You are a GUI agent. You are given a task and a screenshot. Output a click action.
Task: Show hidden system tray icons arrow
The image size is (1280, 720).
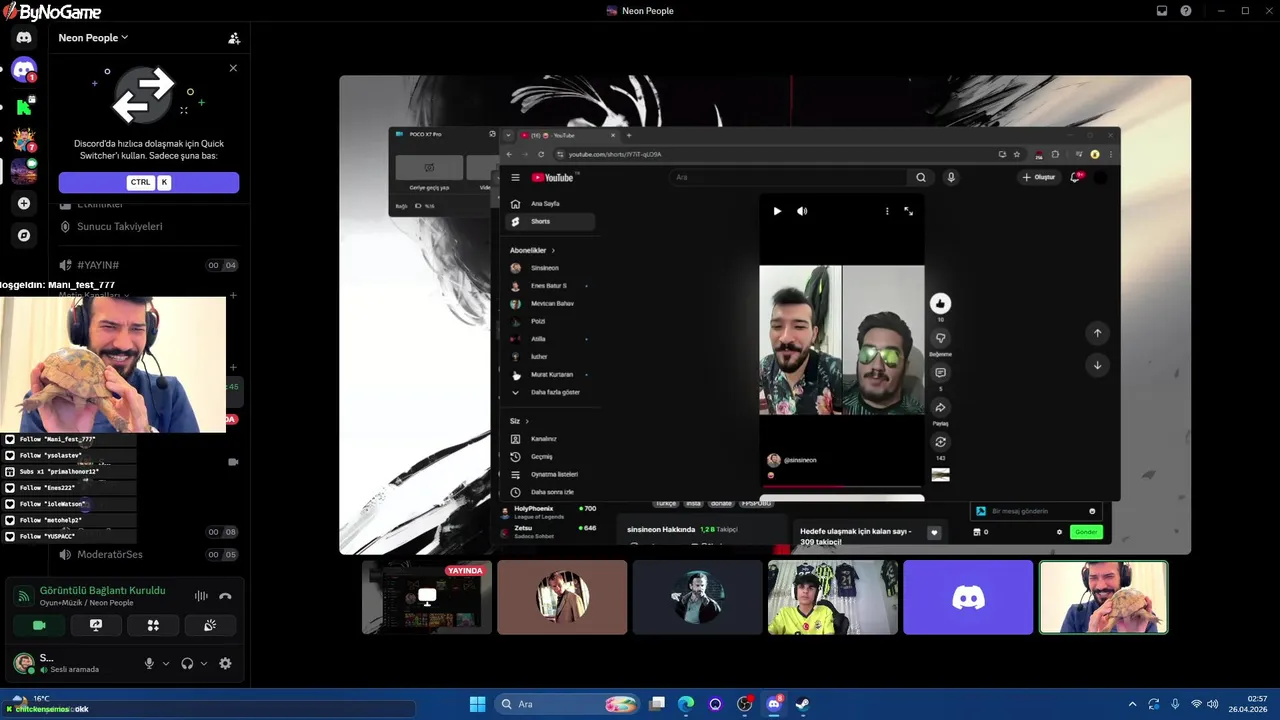point(1132,704)
